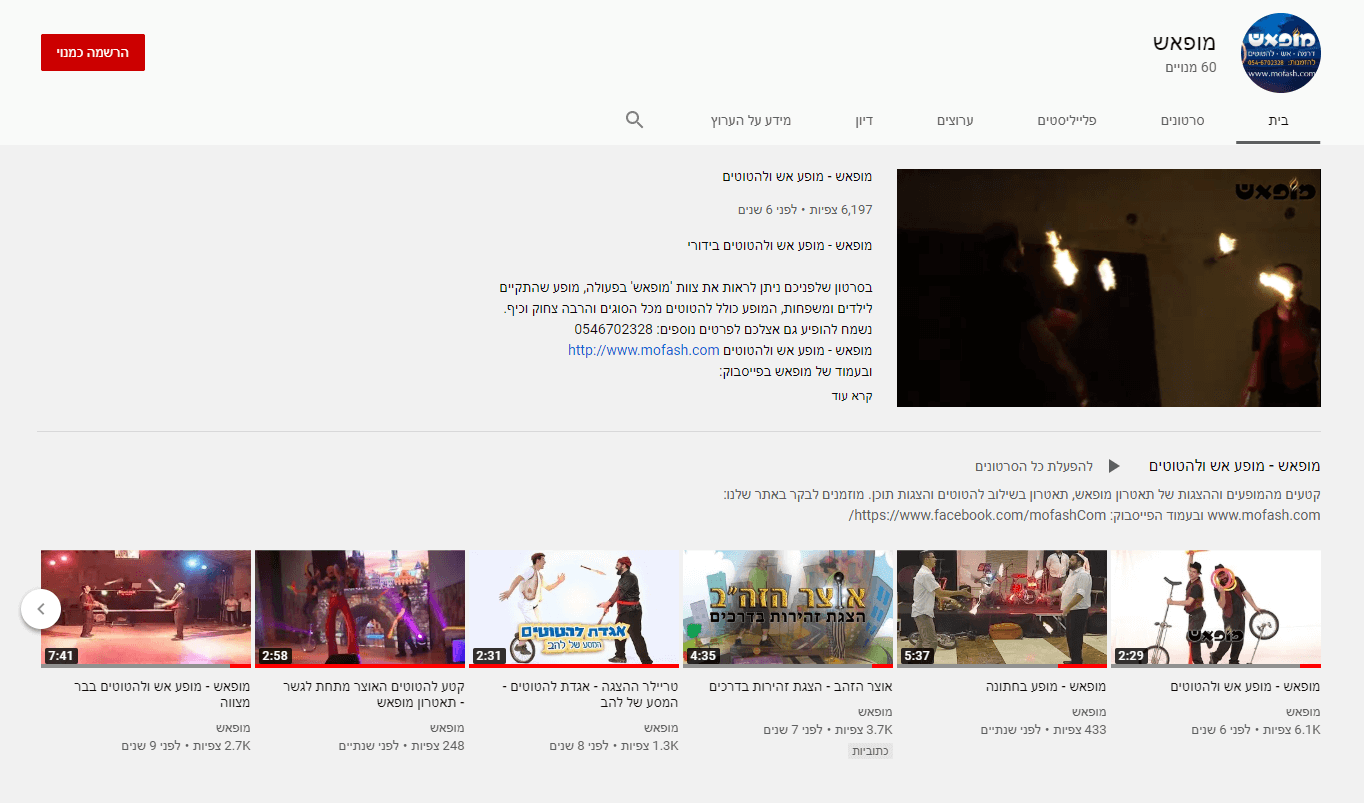Click the carousel previous-arrow round button
This screenshot has height=803, width=1364.
(41, 608)
